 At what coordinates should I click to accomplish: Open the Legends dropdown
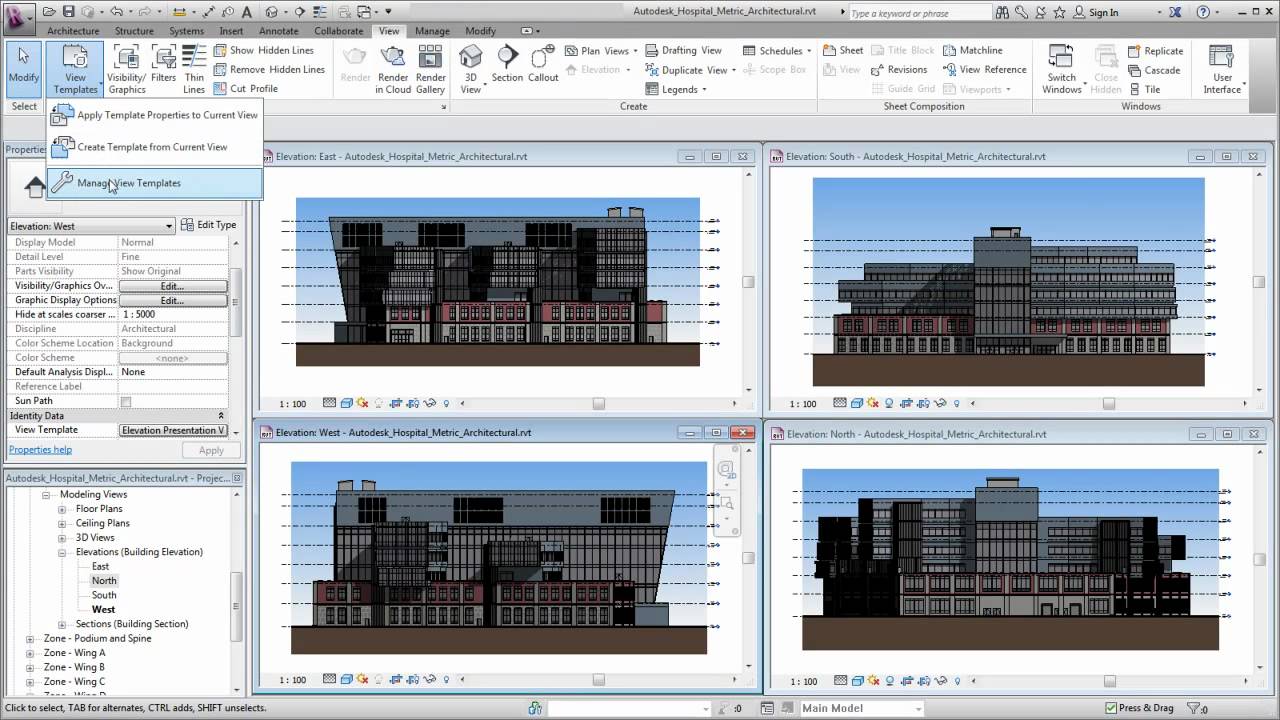(675, 89)
